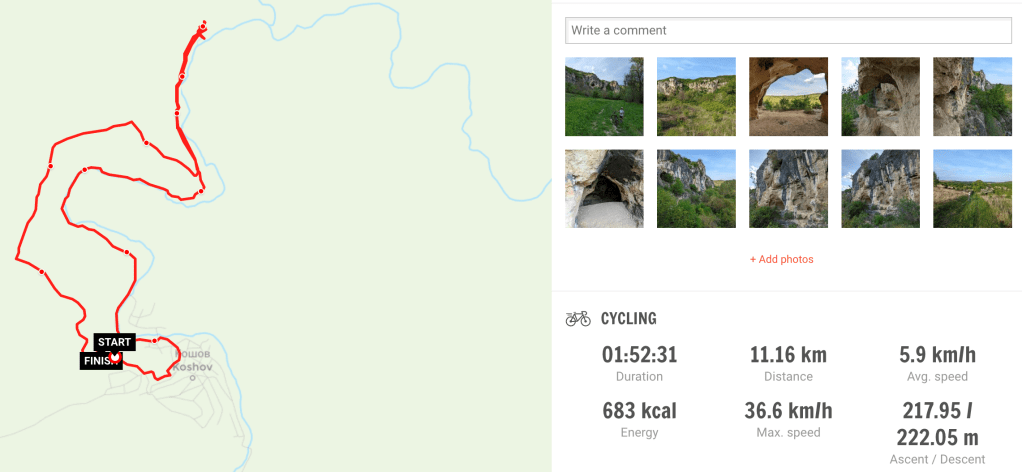Image resolution: width=1022 pixels, height=472 pixels.
Task: Click the ascent and descent elevation value
Action: pos(936,424)
